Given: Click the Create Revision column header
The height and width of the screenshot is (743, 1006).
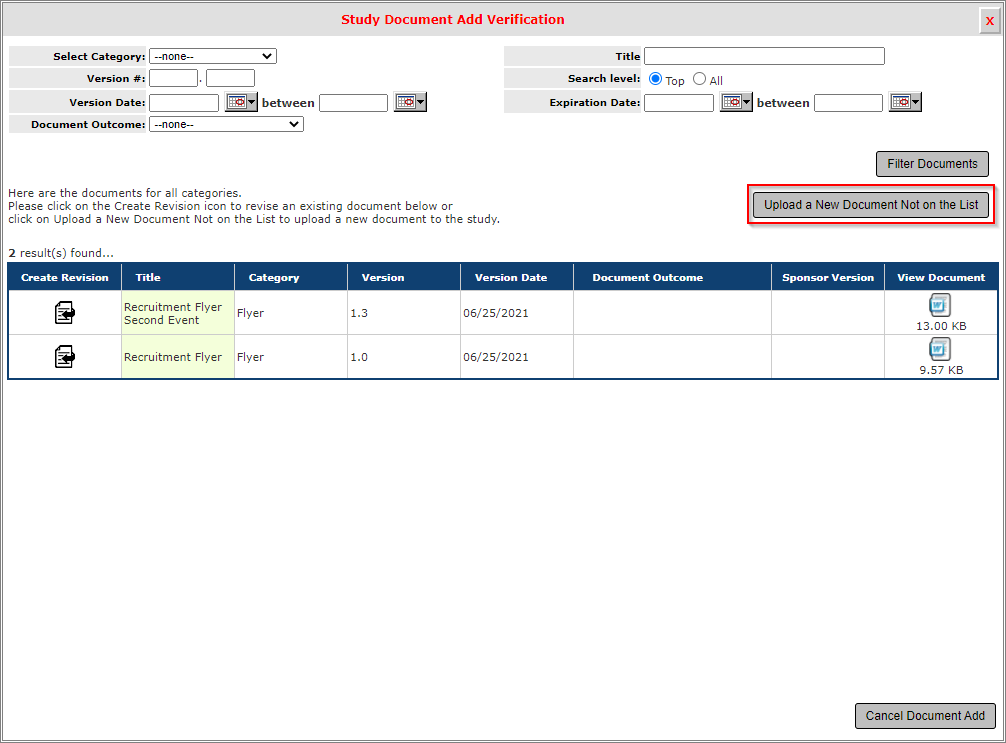Looking at the screenshot, I should pyautogui.click(x=65, y=277).
